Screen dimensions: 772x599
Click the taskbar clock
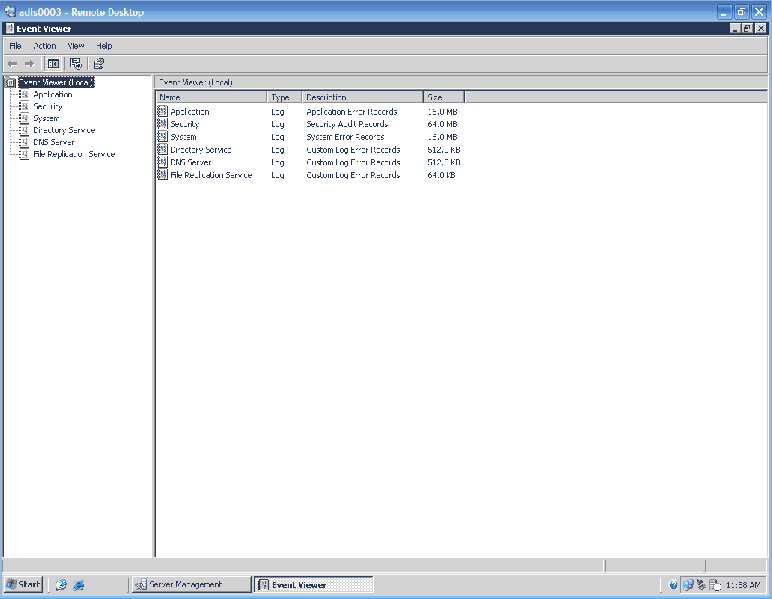tap(743, 585)
